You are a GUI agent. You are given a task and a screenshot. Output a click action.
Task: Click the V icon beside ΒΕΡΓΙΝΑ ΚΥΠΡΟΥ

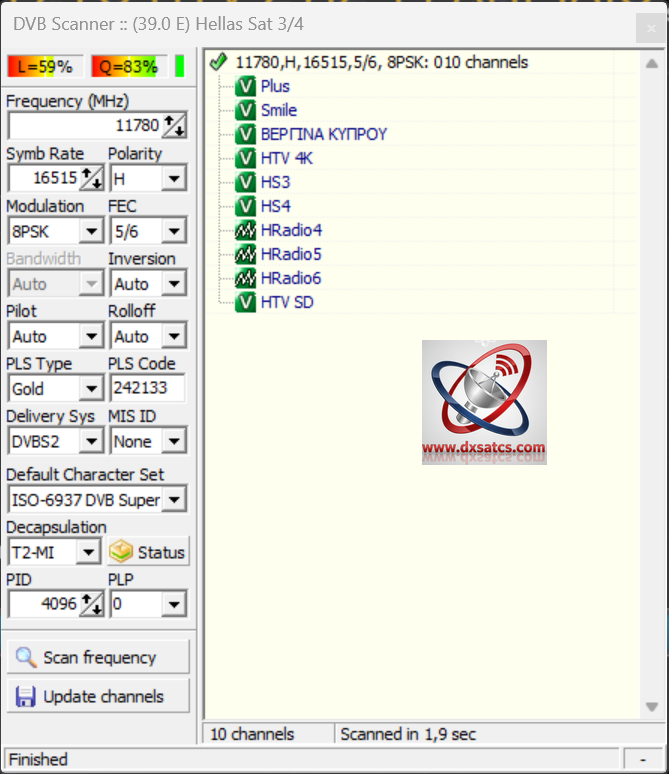(x=245, y=134)
